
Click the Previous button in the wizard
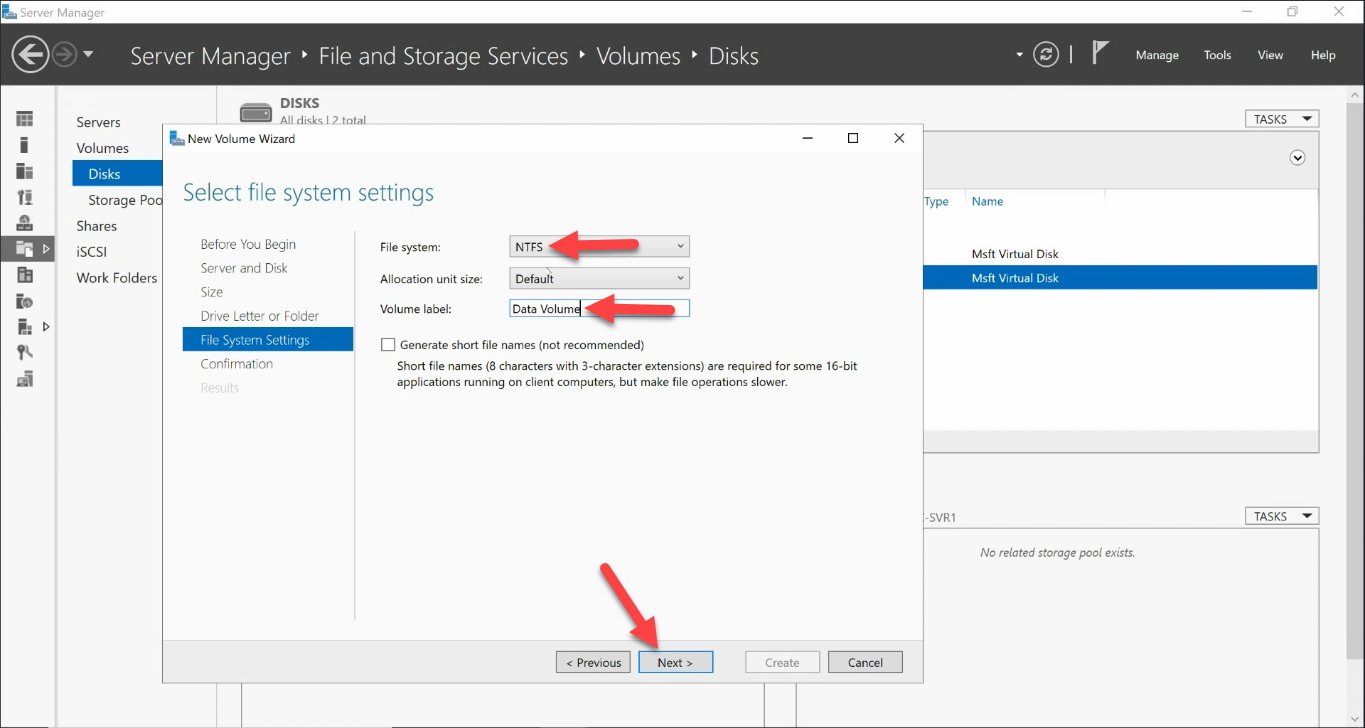tap(593, 662)
